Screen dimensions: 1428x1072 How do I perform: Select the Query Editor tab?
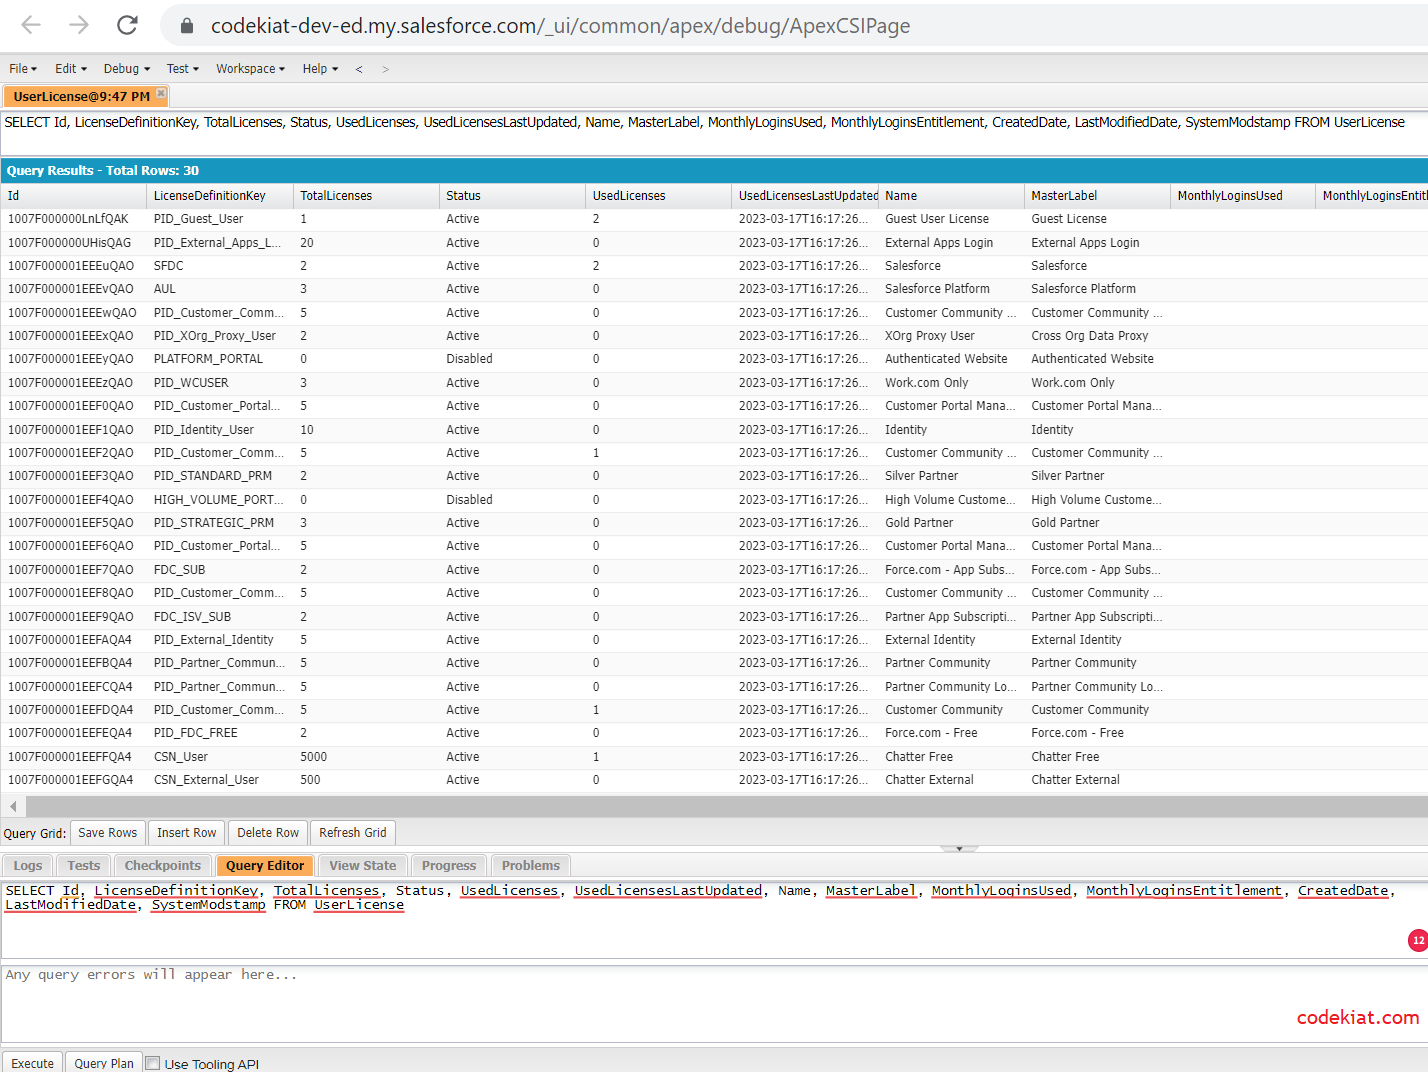[265, 866]
